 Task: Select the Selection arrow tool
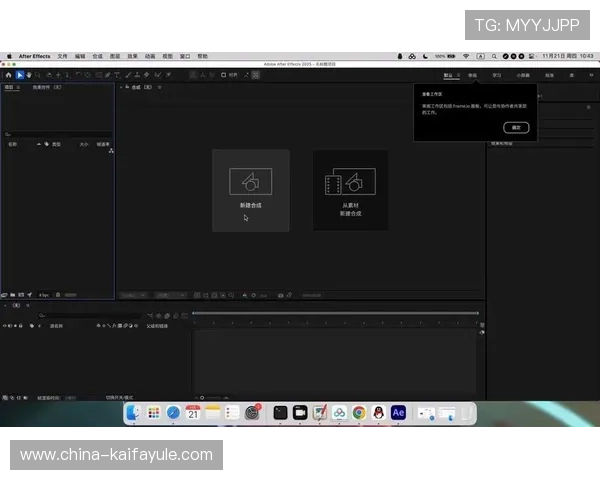[x=19, y=74]
